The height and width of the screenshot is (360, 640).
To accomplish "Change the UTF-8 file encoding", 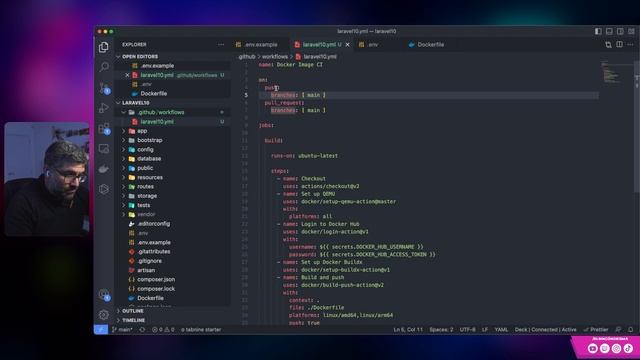I will pos(467,329).
